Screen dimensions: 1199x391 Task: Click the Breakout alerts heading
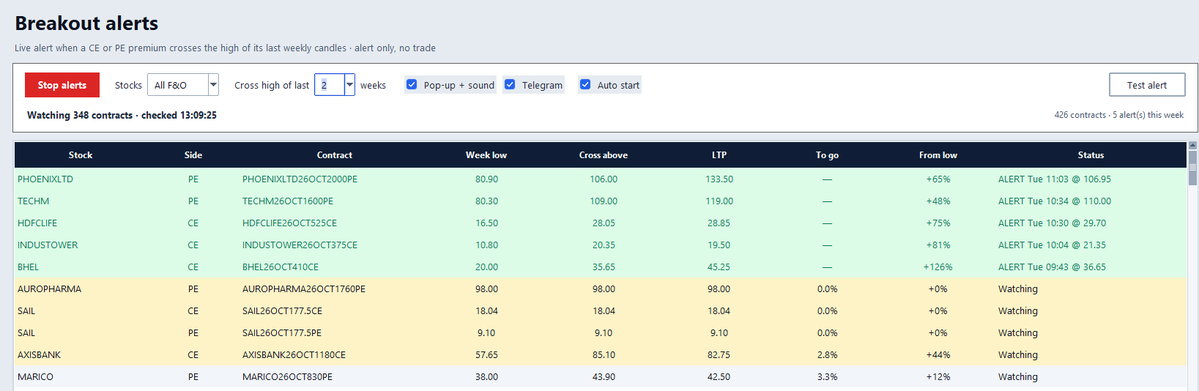pos(86,24)
